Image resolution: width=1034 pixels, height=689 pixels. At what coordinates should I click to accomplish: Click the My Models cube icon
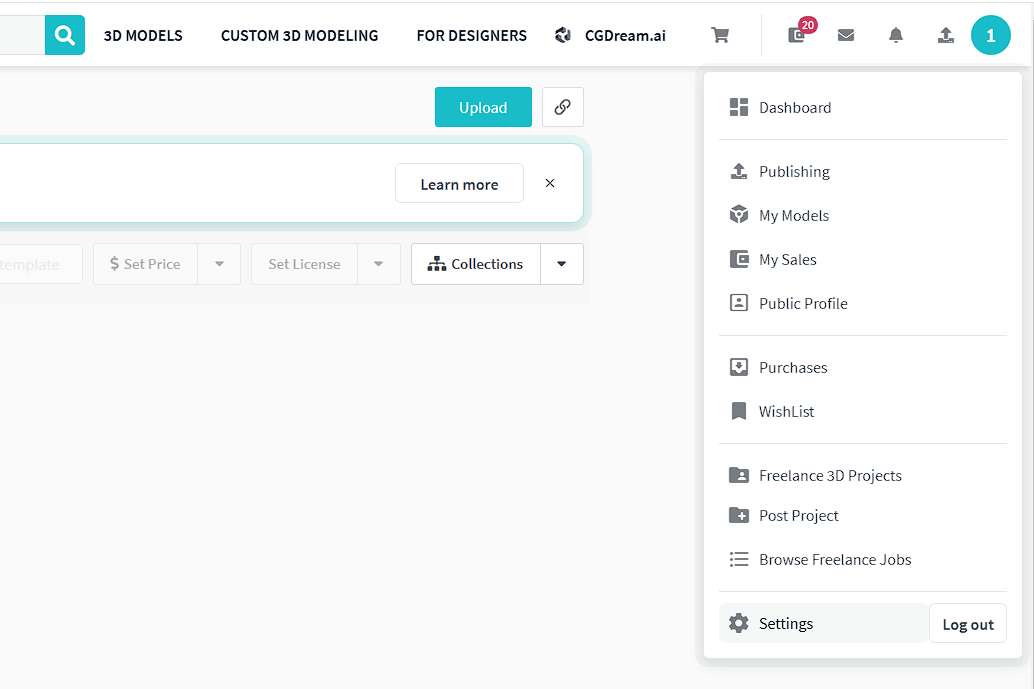tap(739, 215)
